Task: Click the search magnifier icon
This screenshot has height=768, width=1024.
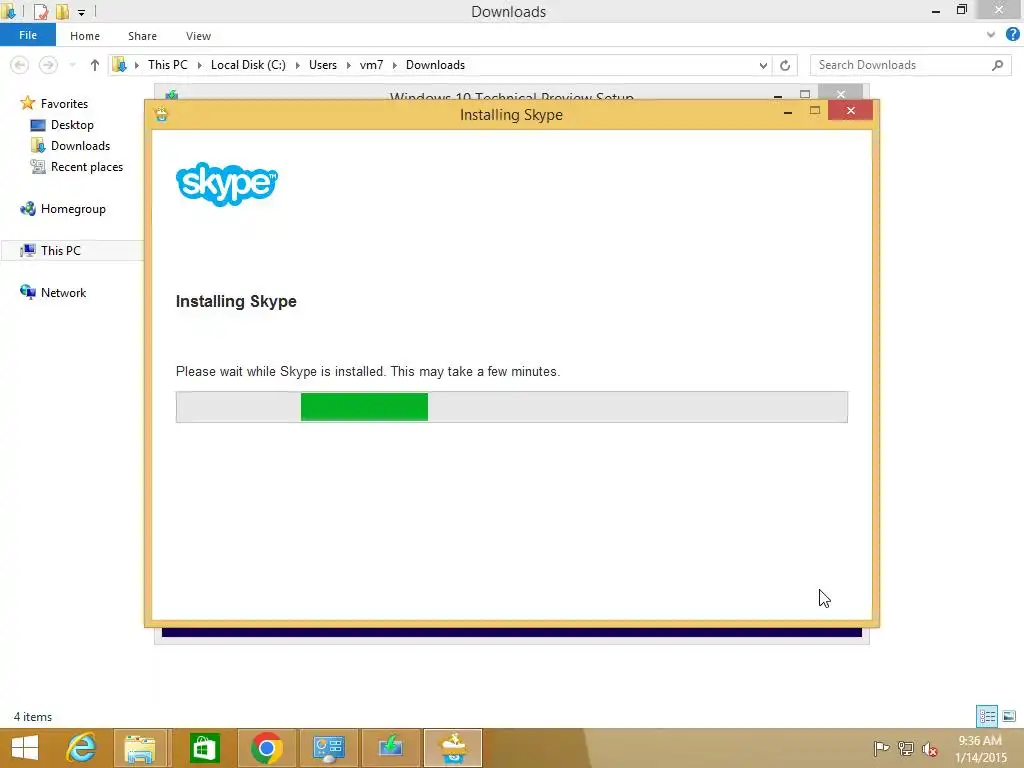Action: coord(997,65)
